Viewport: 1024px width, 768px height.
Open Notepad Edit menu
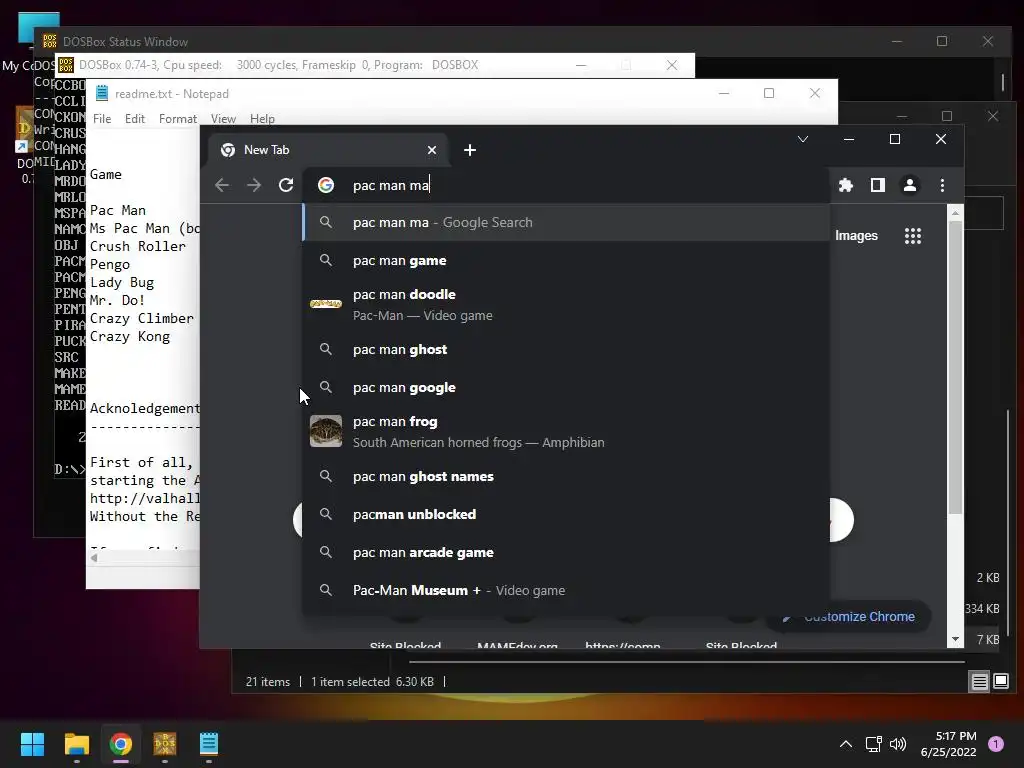(x=135, y=119)
